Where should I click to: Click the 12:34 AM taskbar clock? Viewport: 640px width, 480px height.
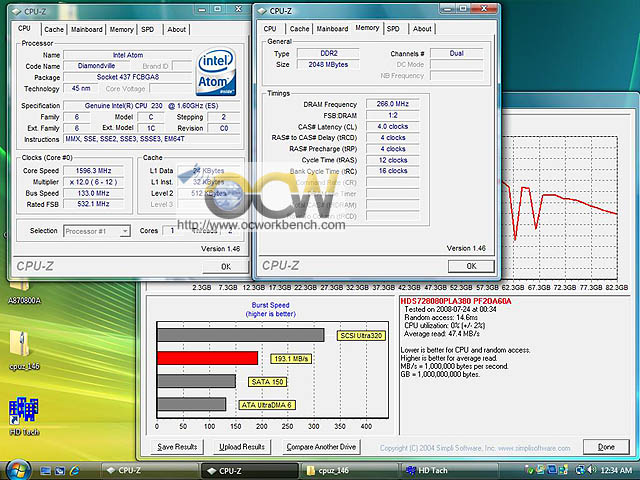click(616, 471)
